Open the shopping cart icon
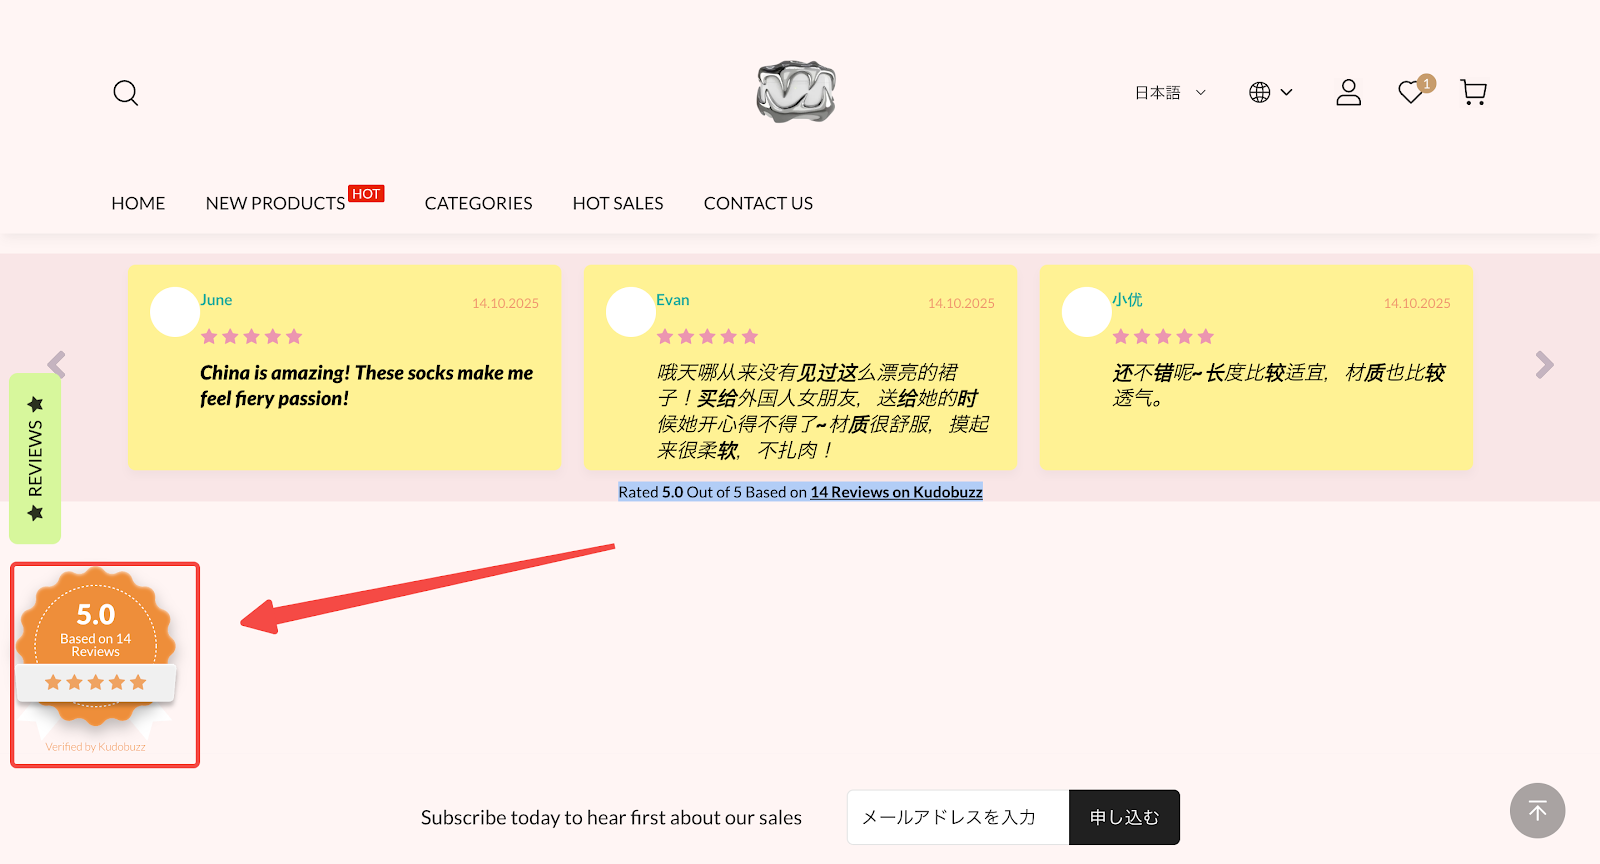Screen dimensions: 1600x864 point(1473,93)
